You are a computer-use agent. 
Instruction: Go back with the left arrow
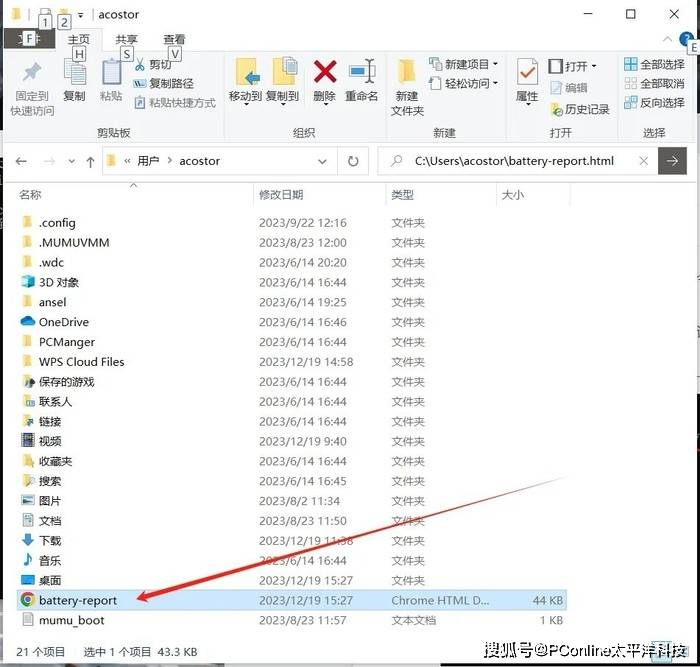click(21, 161)
